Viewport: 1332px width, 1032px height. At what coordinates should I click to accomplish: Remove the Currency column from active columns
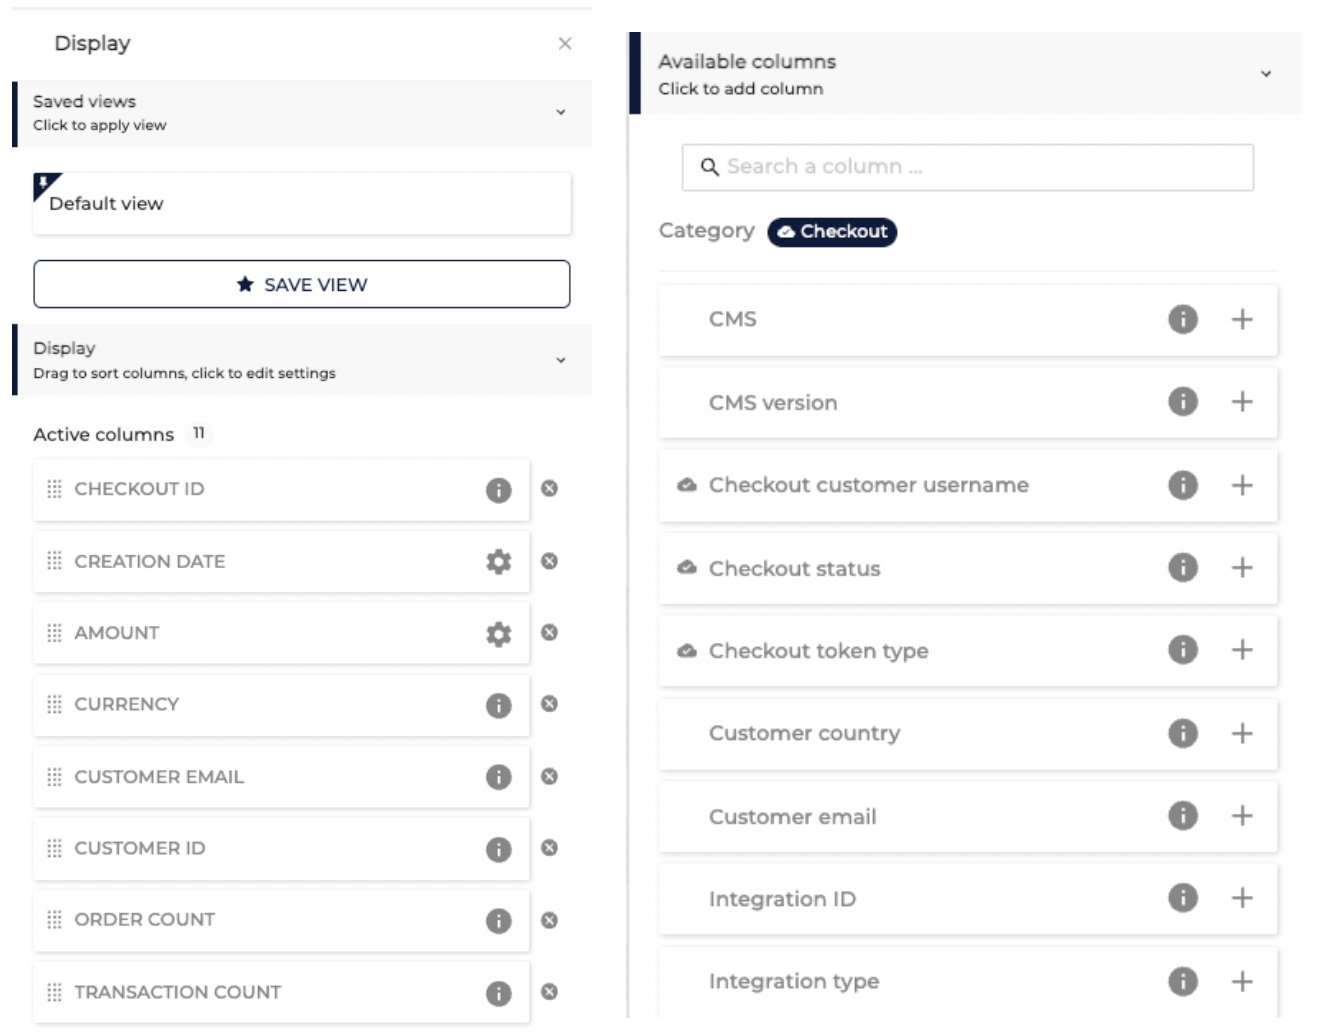pyautogui.click(x=549, y=704)
